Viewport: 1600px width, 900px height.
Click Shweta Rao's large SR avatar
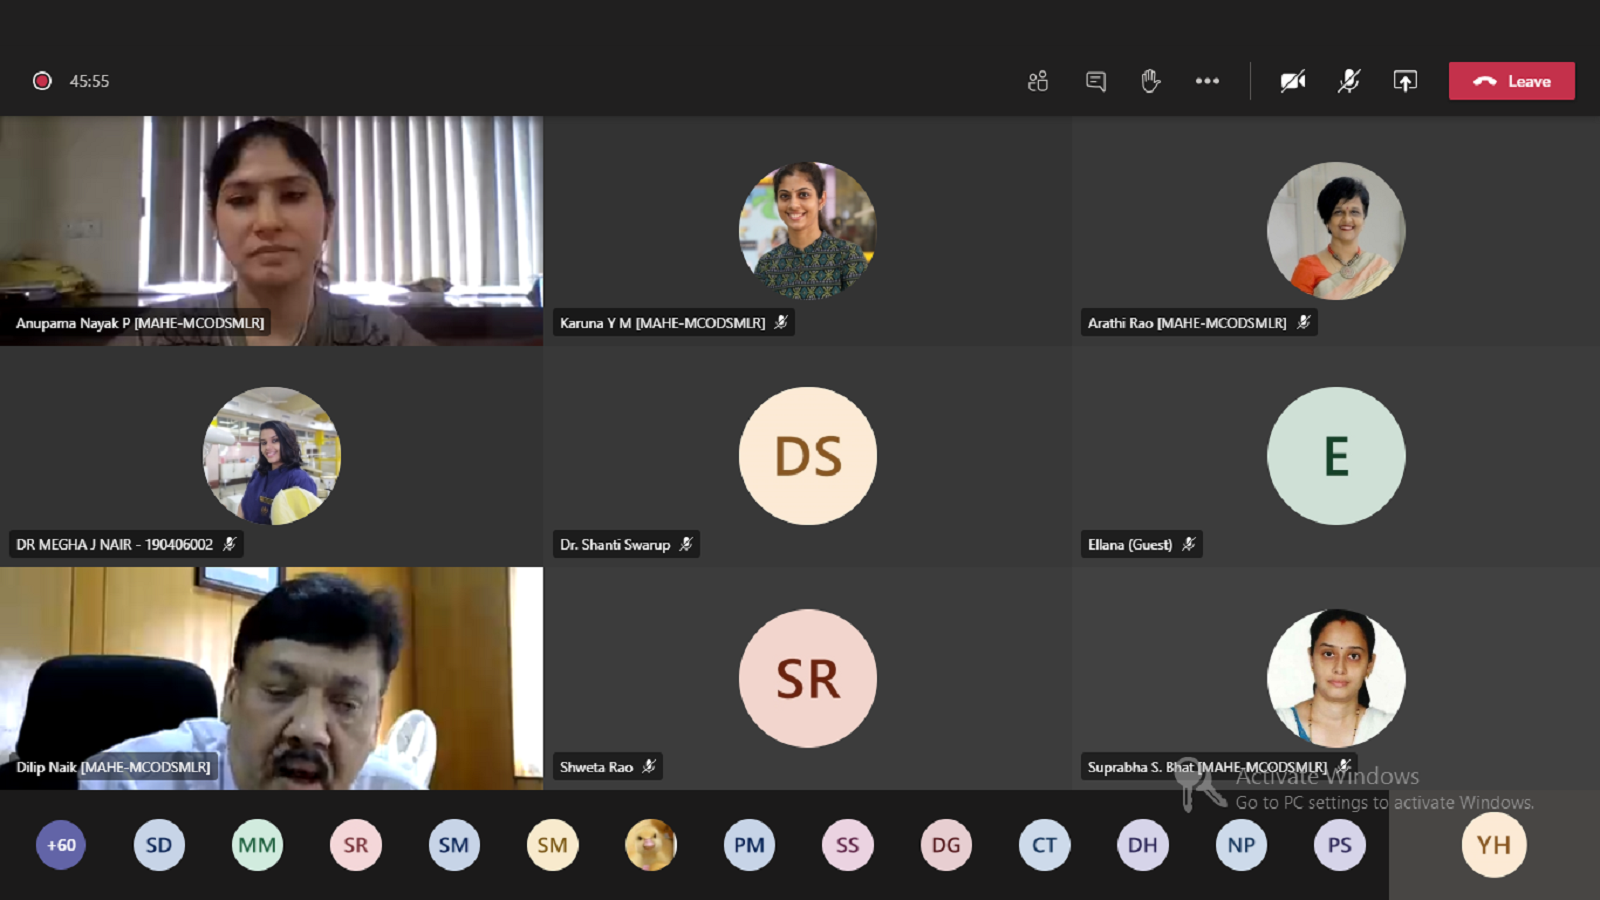[x=807, y=678]
